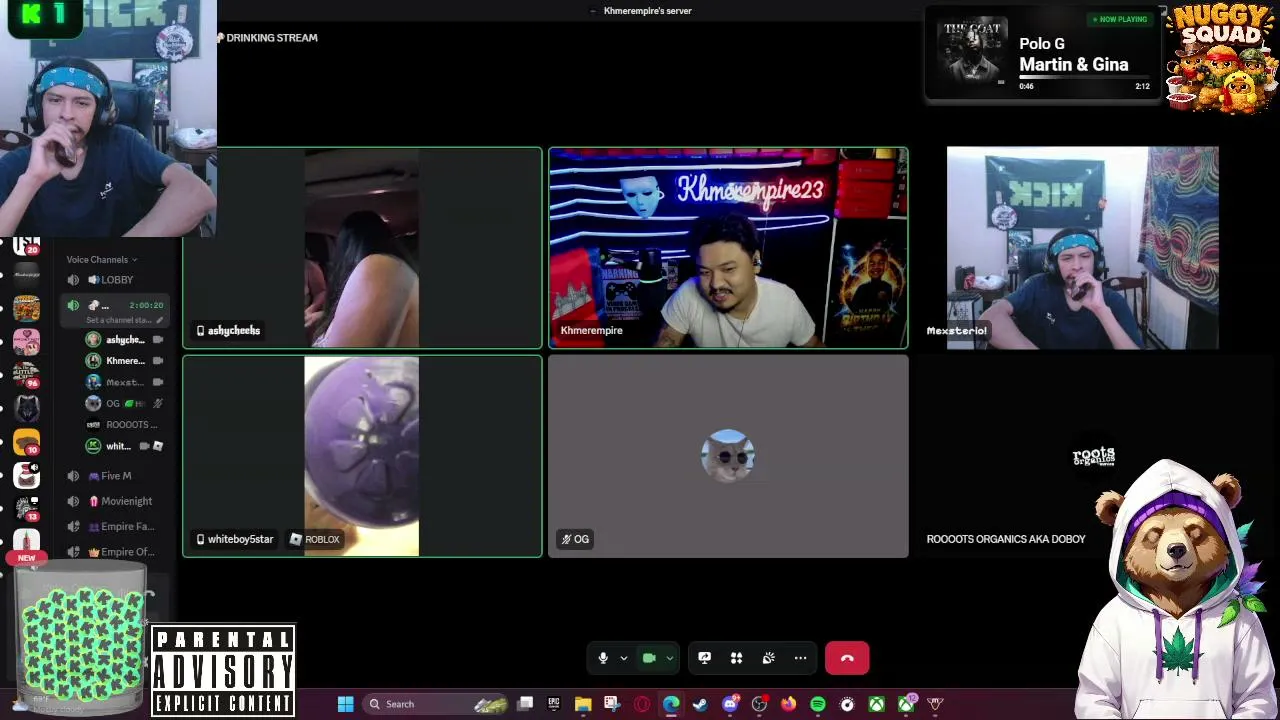The width and height of the screenshot is (1280, 720).
Task: Open the server with the 96 badge
Action: point(26,374)
